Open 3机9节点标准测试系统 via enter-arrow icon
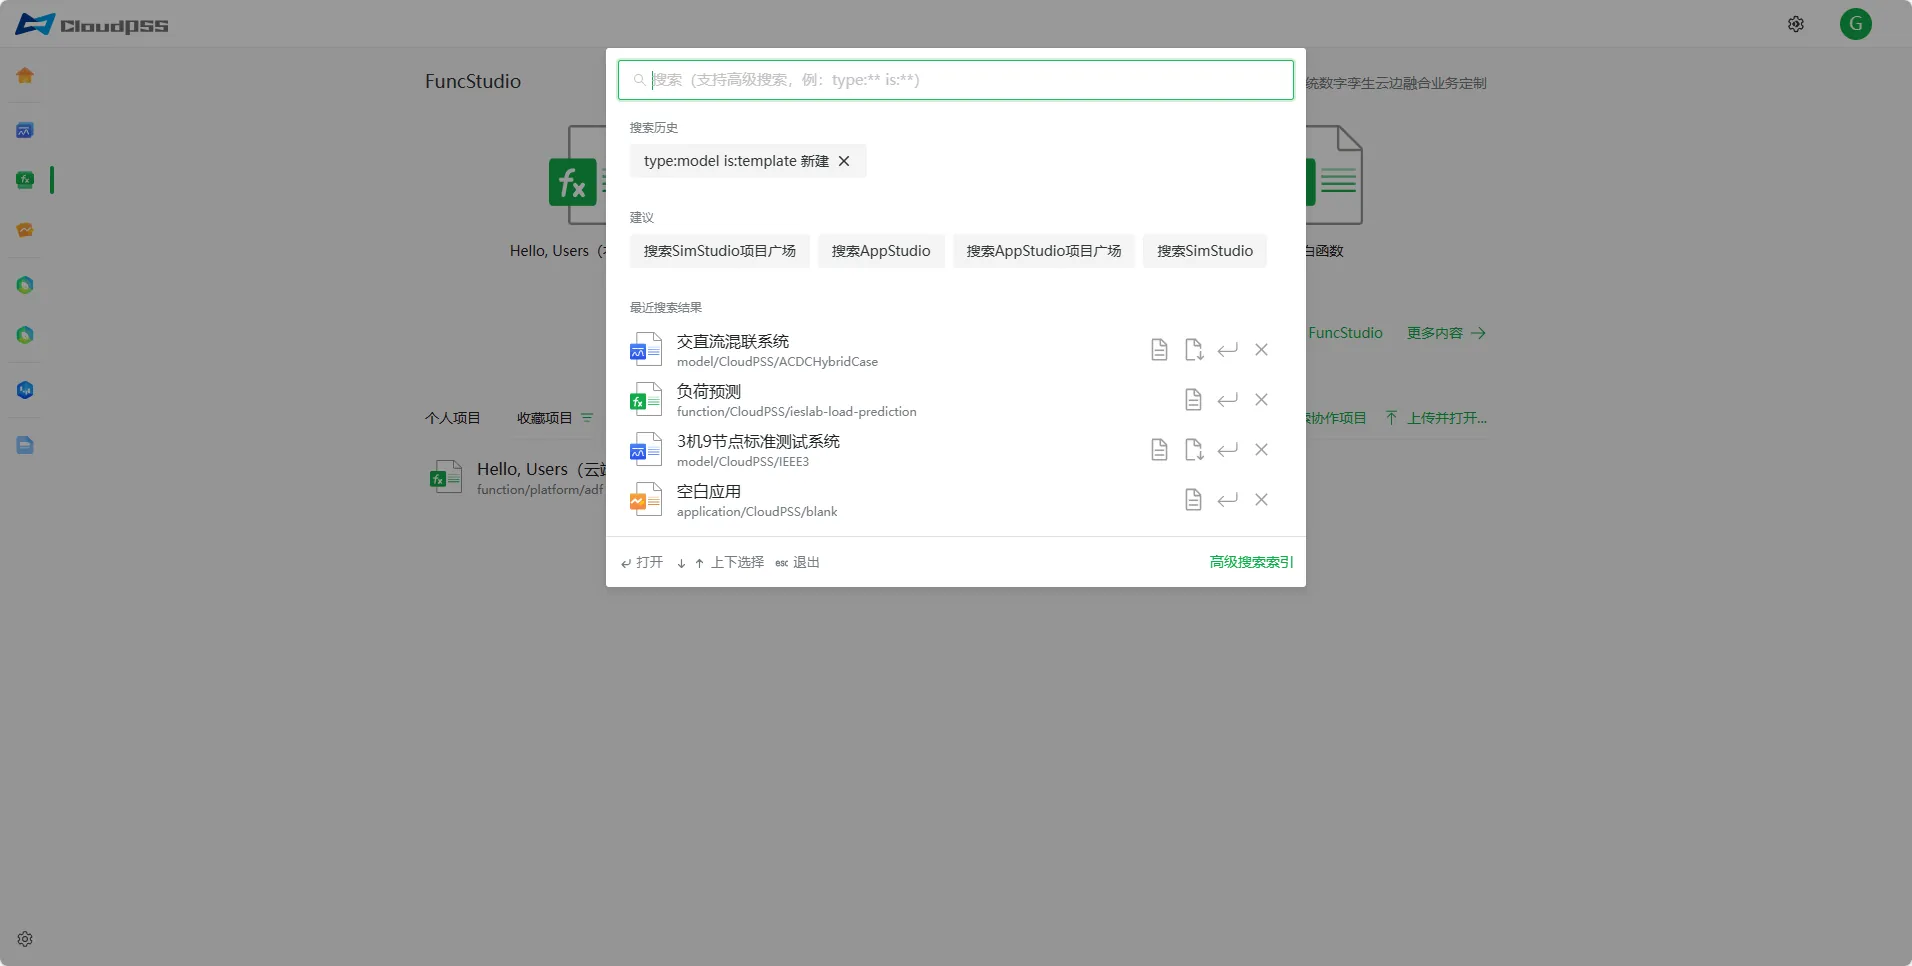This screenshot has height=966, width=1912. tap(1228, 450)
